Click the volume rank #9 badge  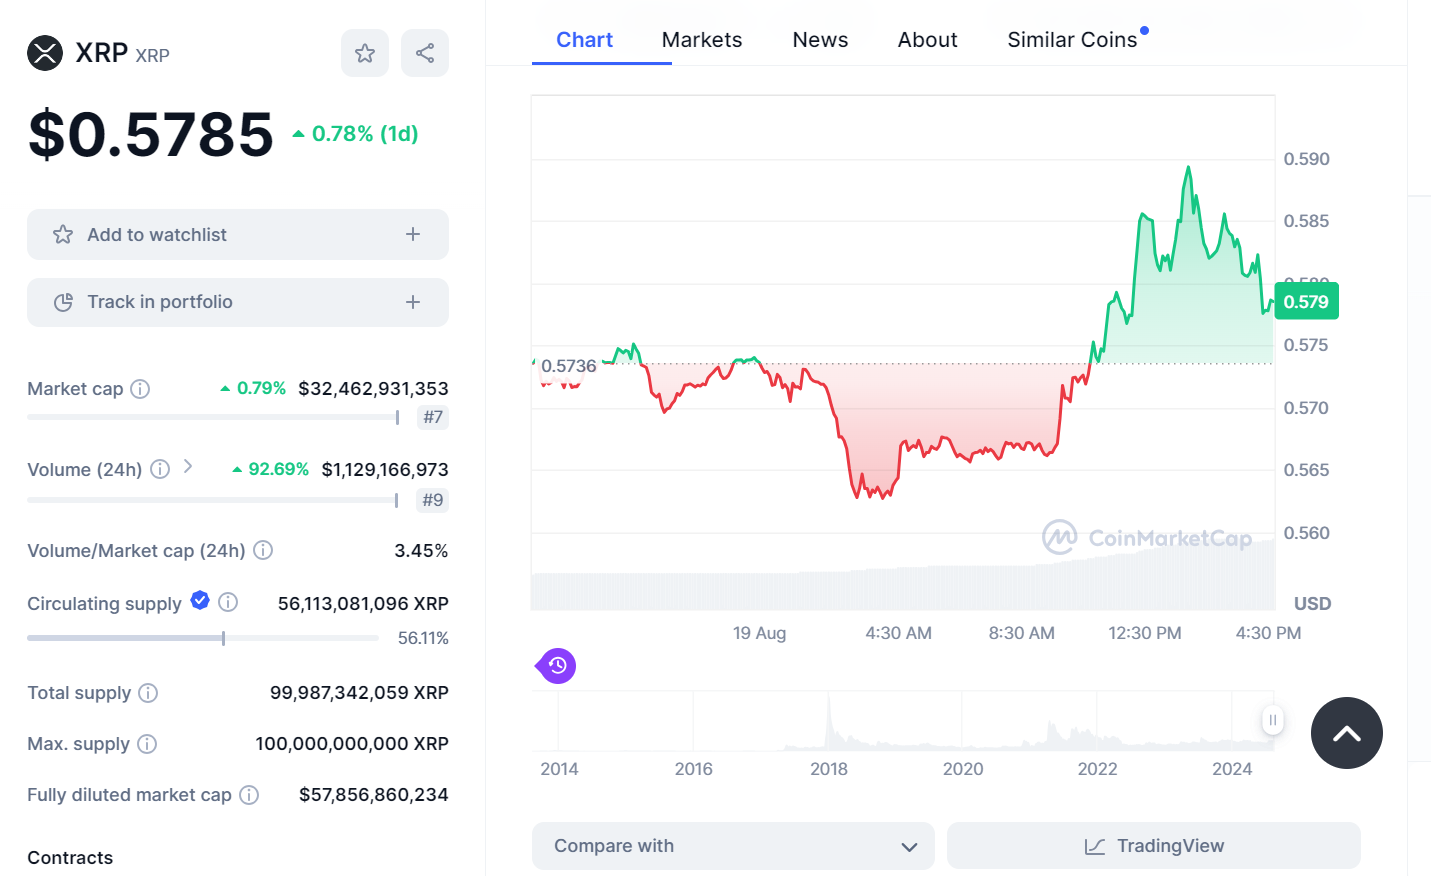pos(433,500)
